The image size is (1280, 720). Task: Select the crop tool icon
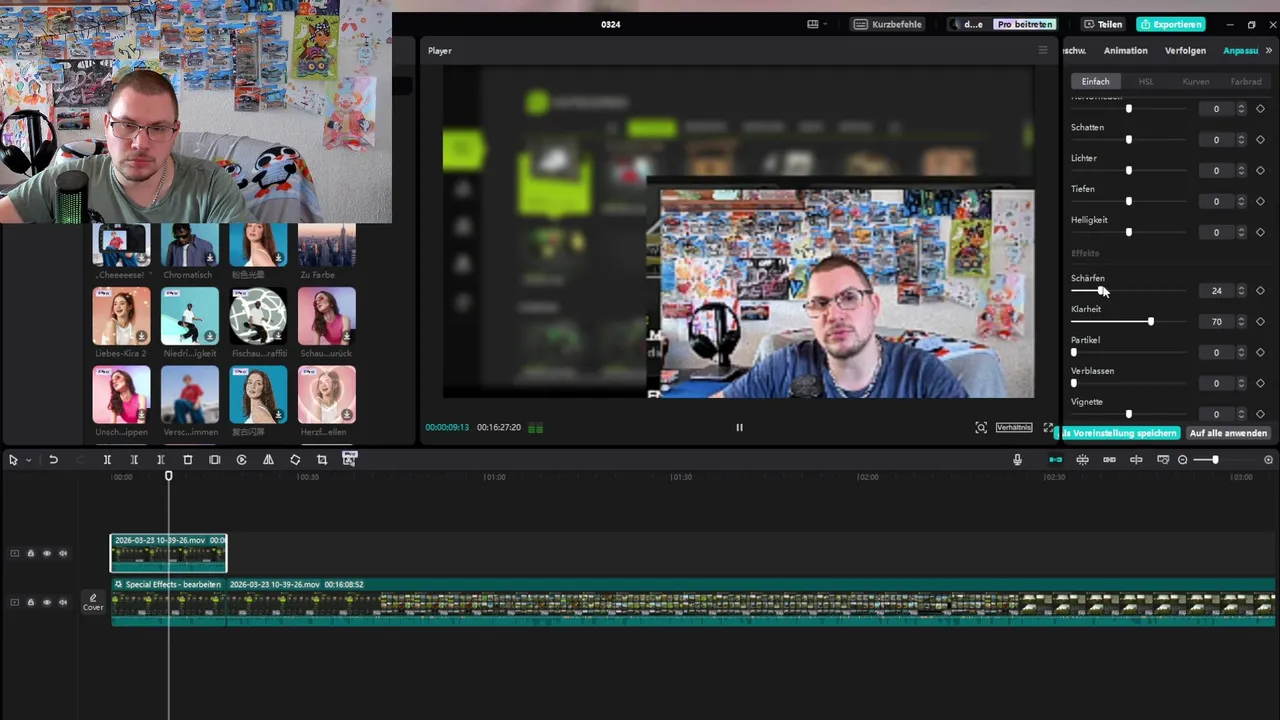[x=322, y=460]
